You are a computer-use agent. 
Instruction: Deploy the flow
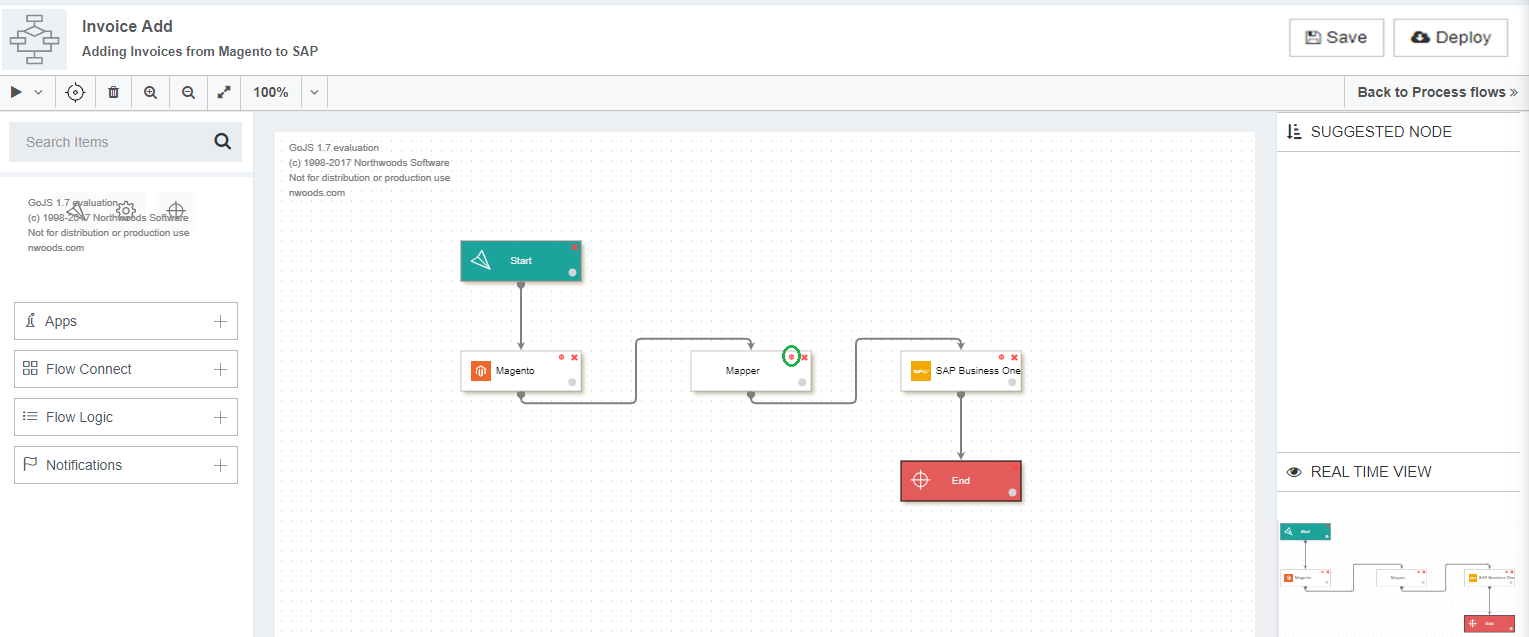(1450, 37)
